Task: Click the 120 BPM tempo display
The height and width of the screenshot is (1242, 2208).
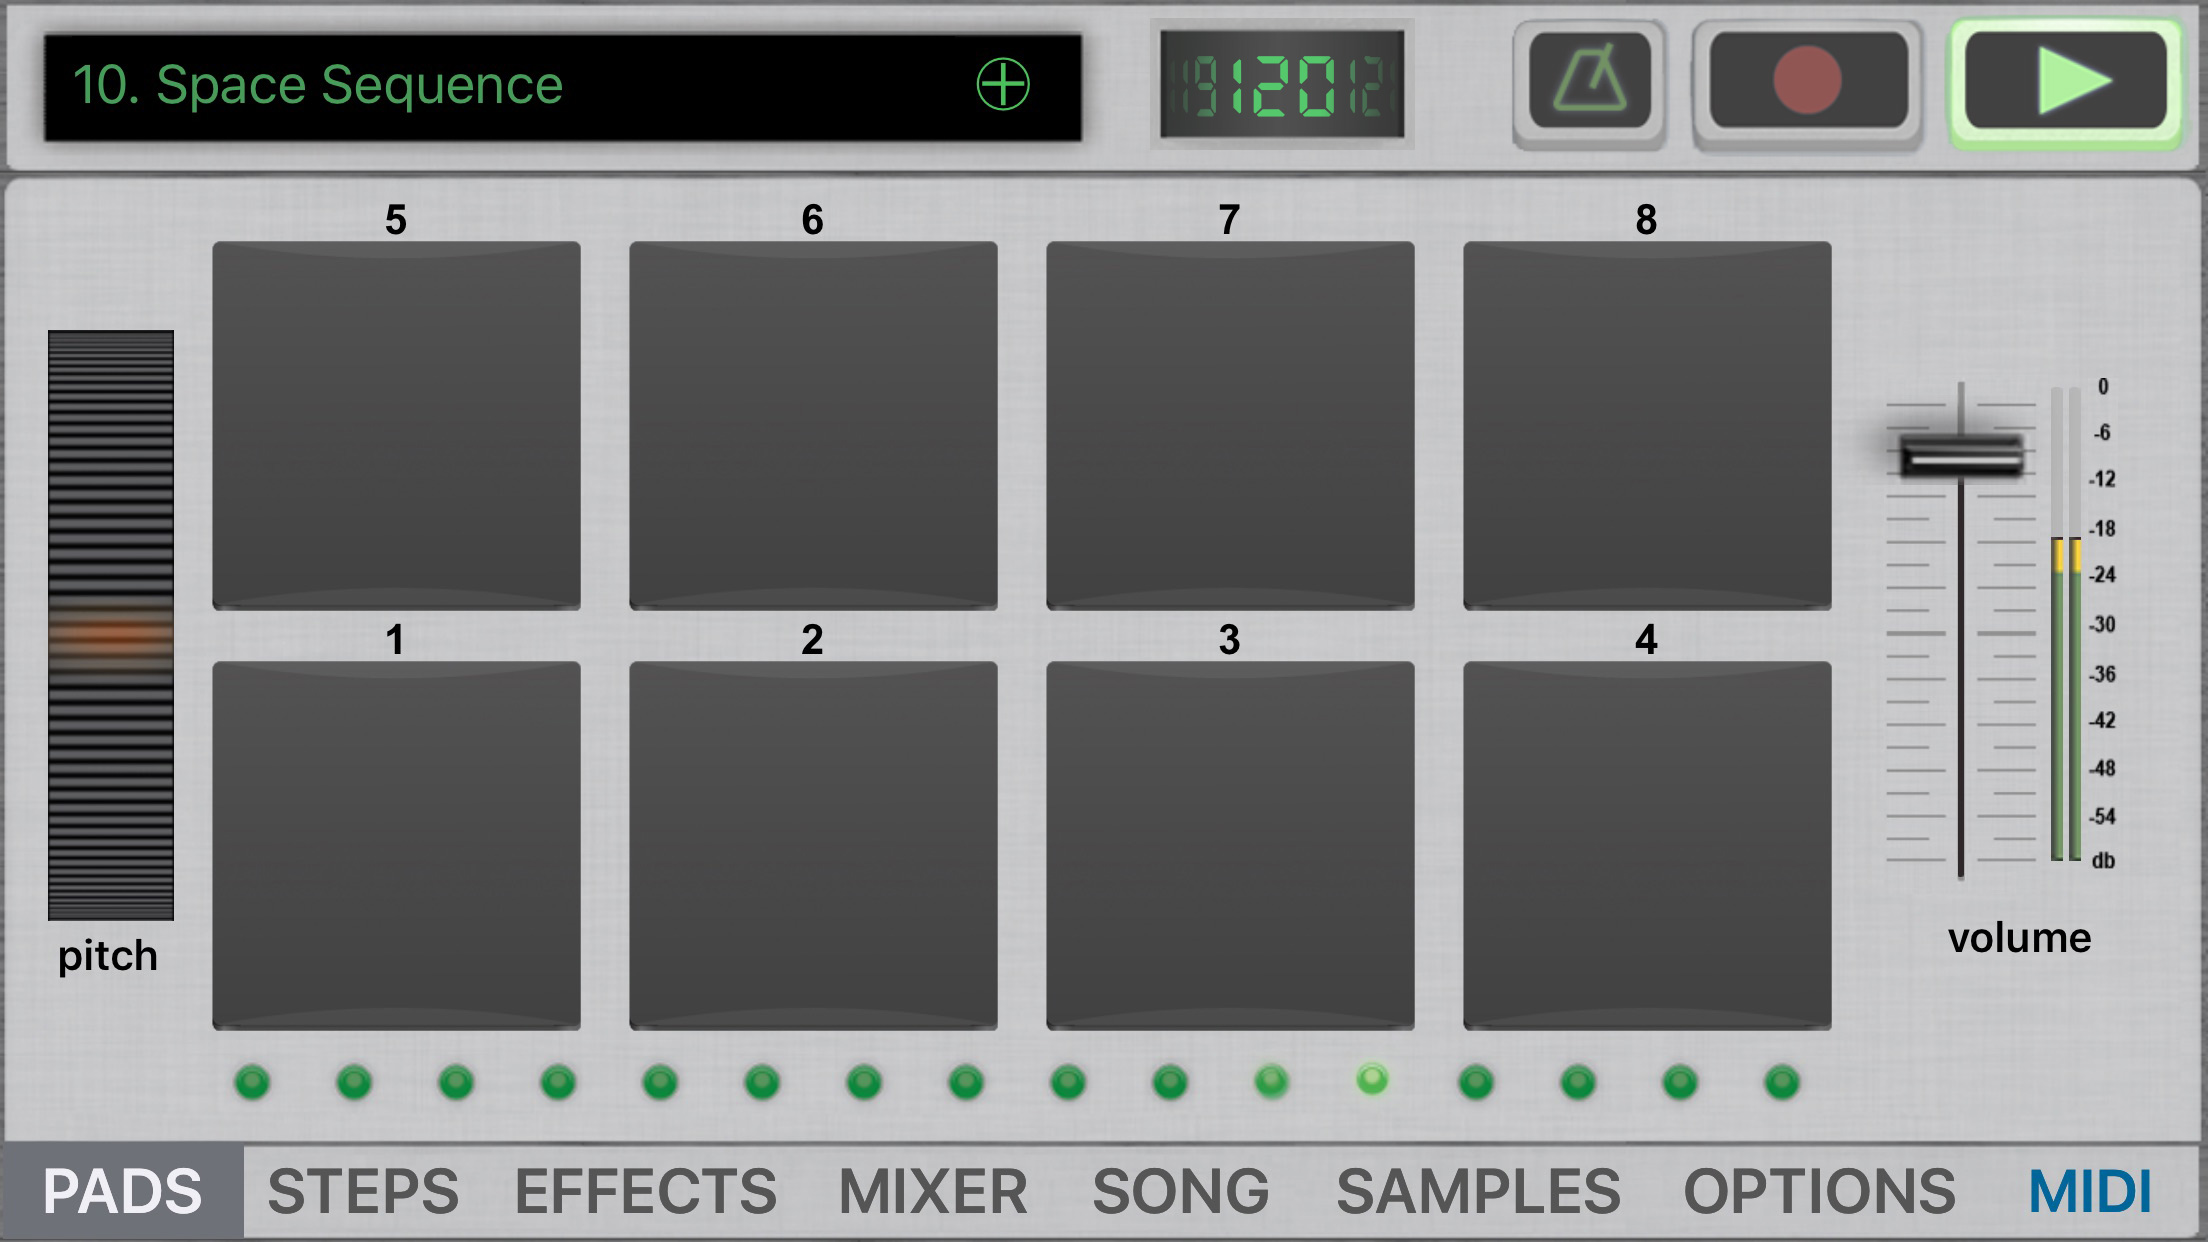Action: tap(1282, 85)
